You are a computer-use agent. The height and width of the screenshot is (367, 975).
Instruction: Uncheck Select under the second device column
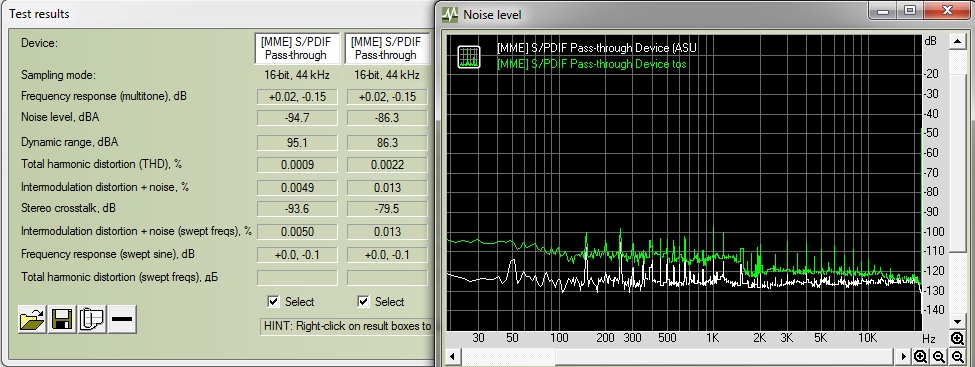coord(363,302)
